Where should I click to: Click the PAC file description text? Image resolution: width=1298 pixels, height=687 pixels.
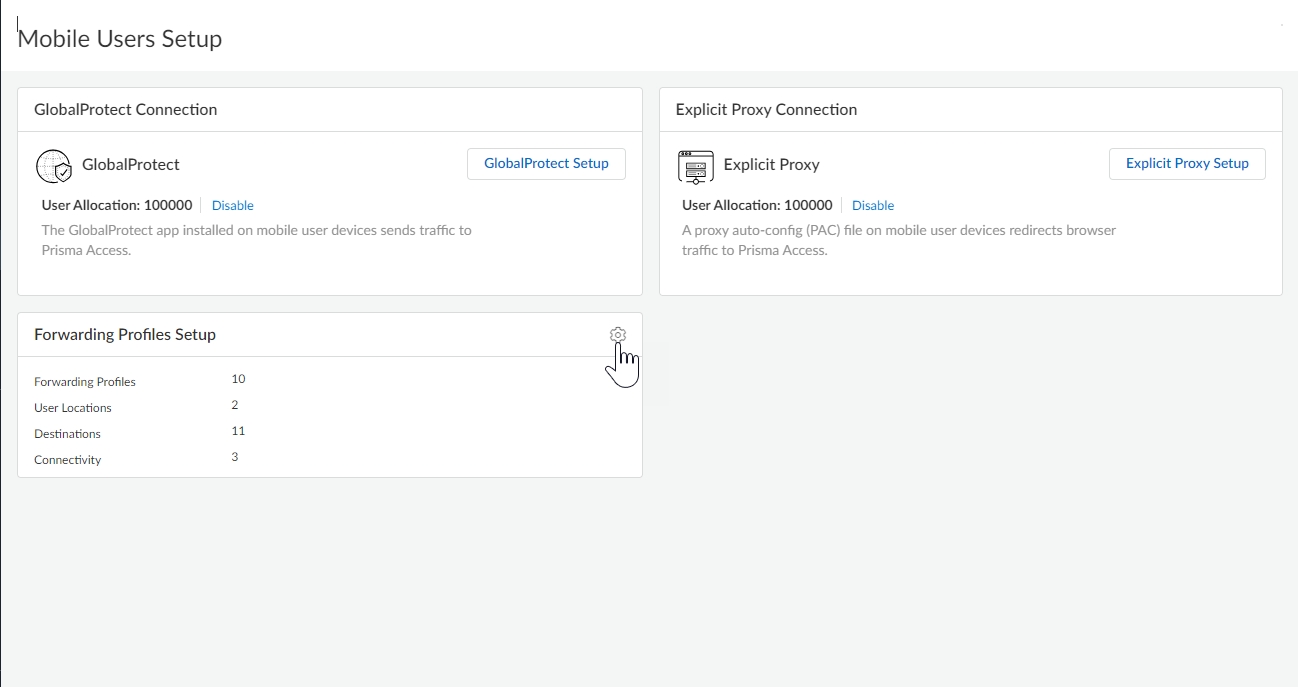coord(898,240)
